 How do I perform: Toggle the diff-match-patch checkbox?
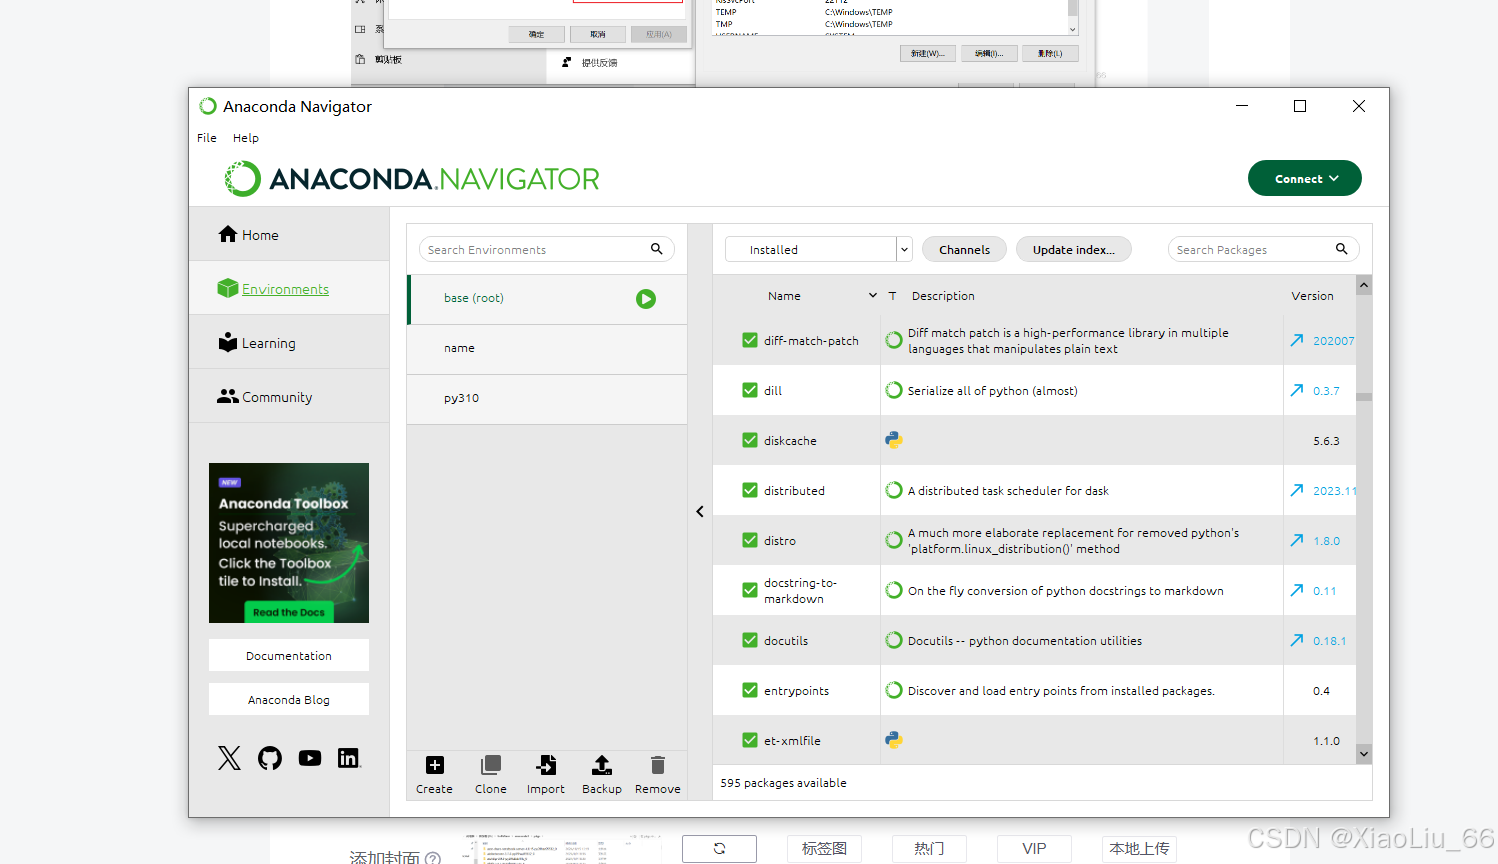(750, 340)
